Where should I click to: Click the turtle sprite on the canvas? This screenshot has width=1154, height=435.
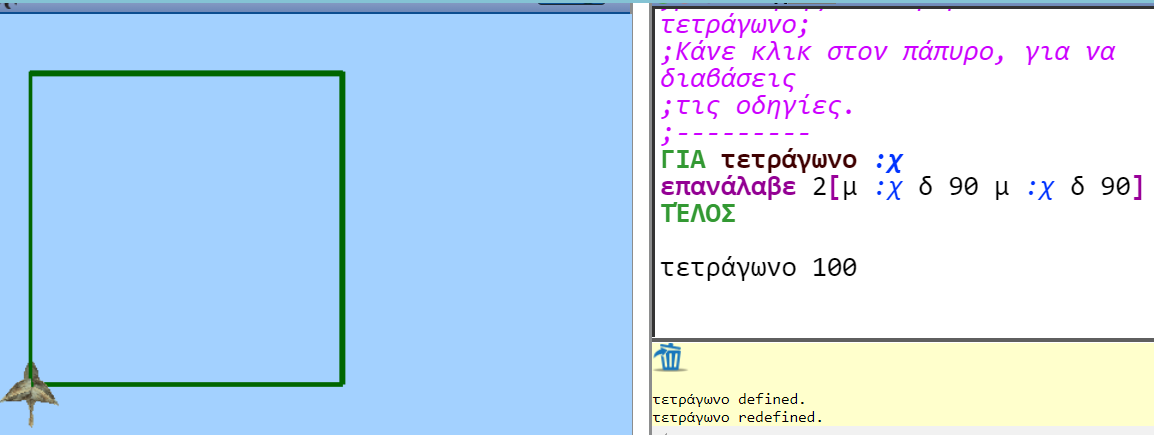coord(30,389)
